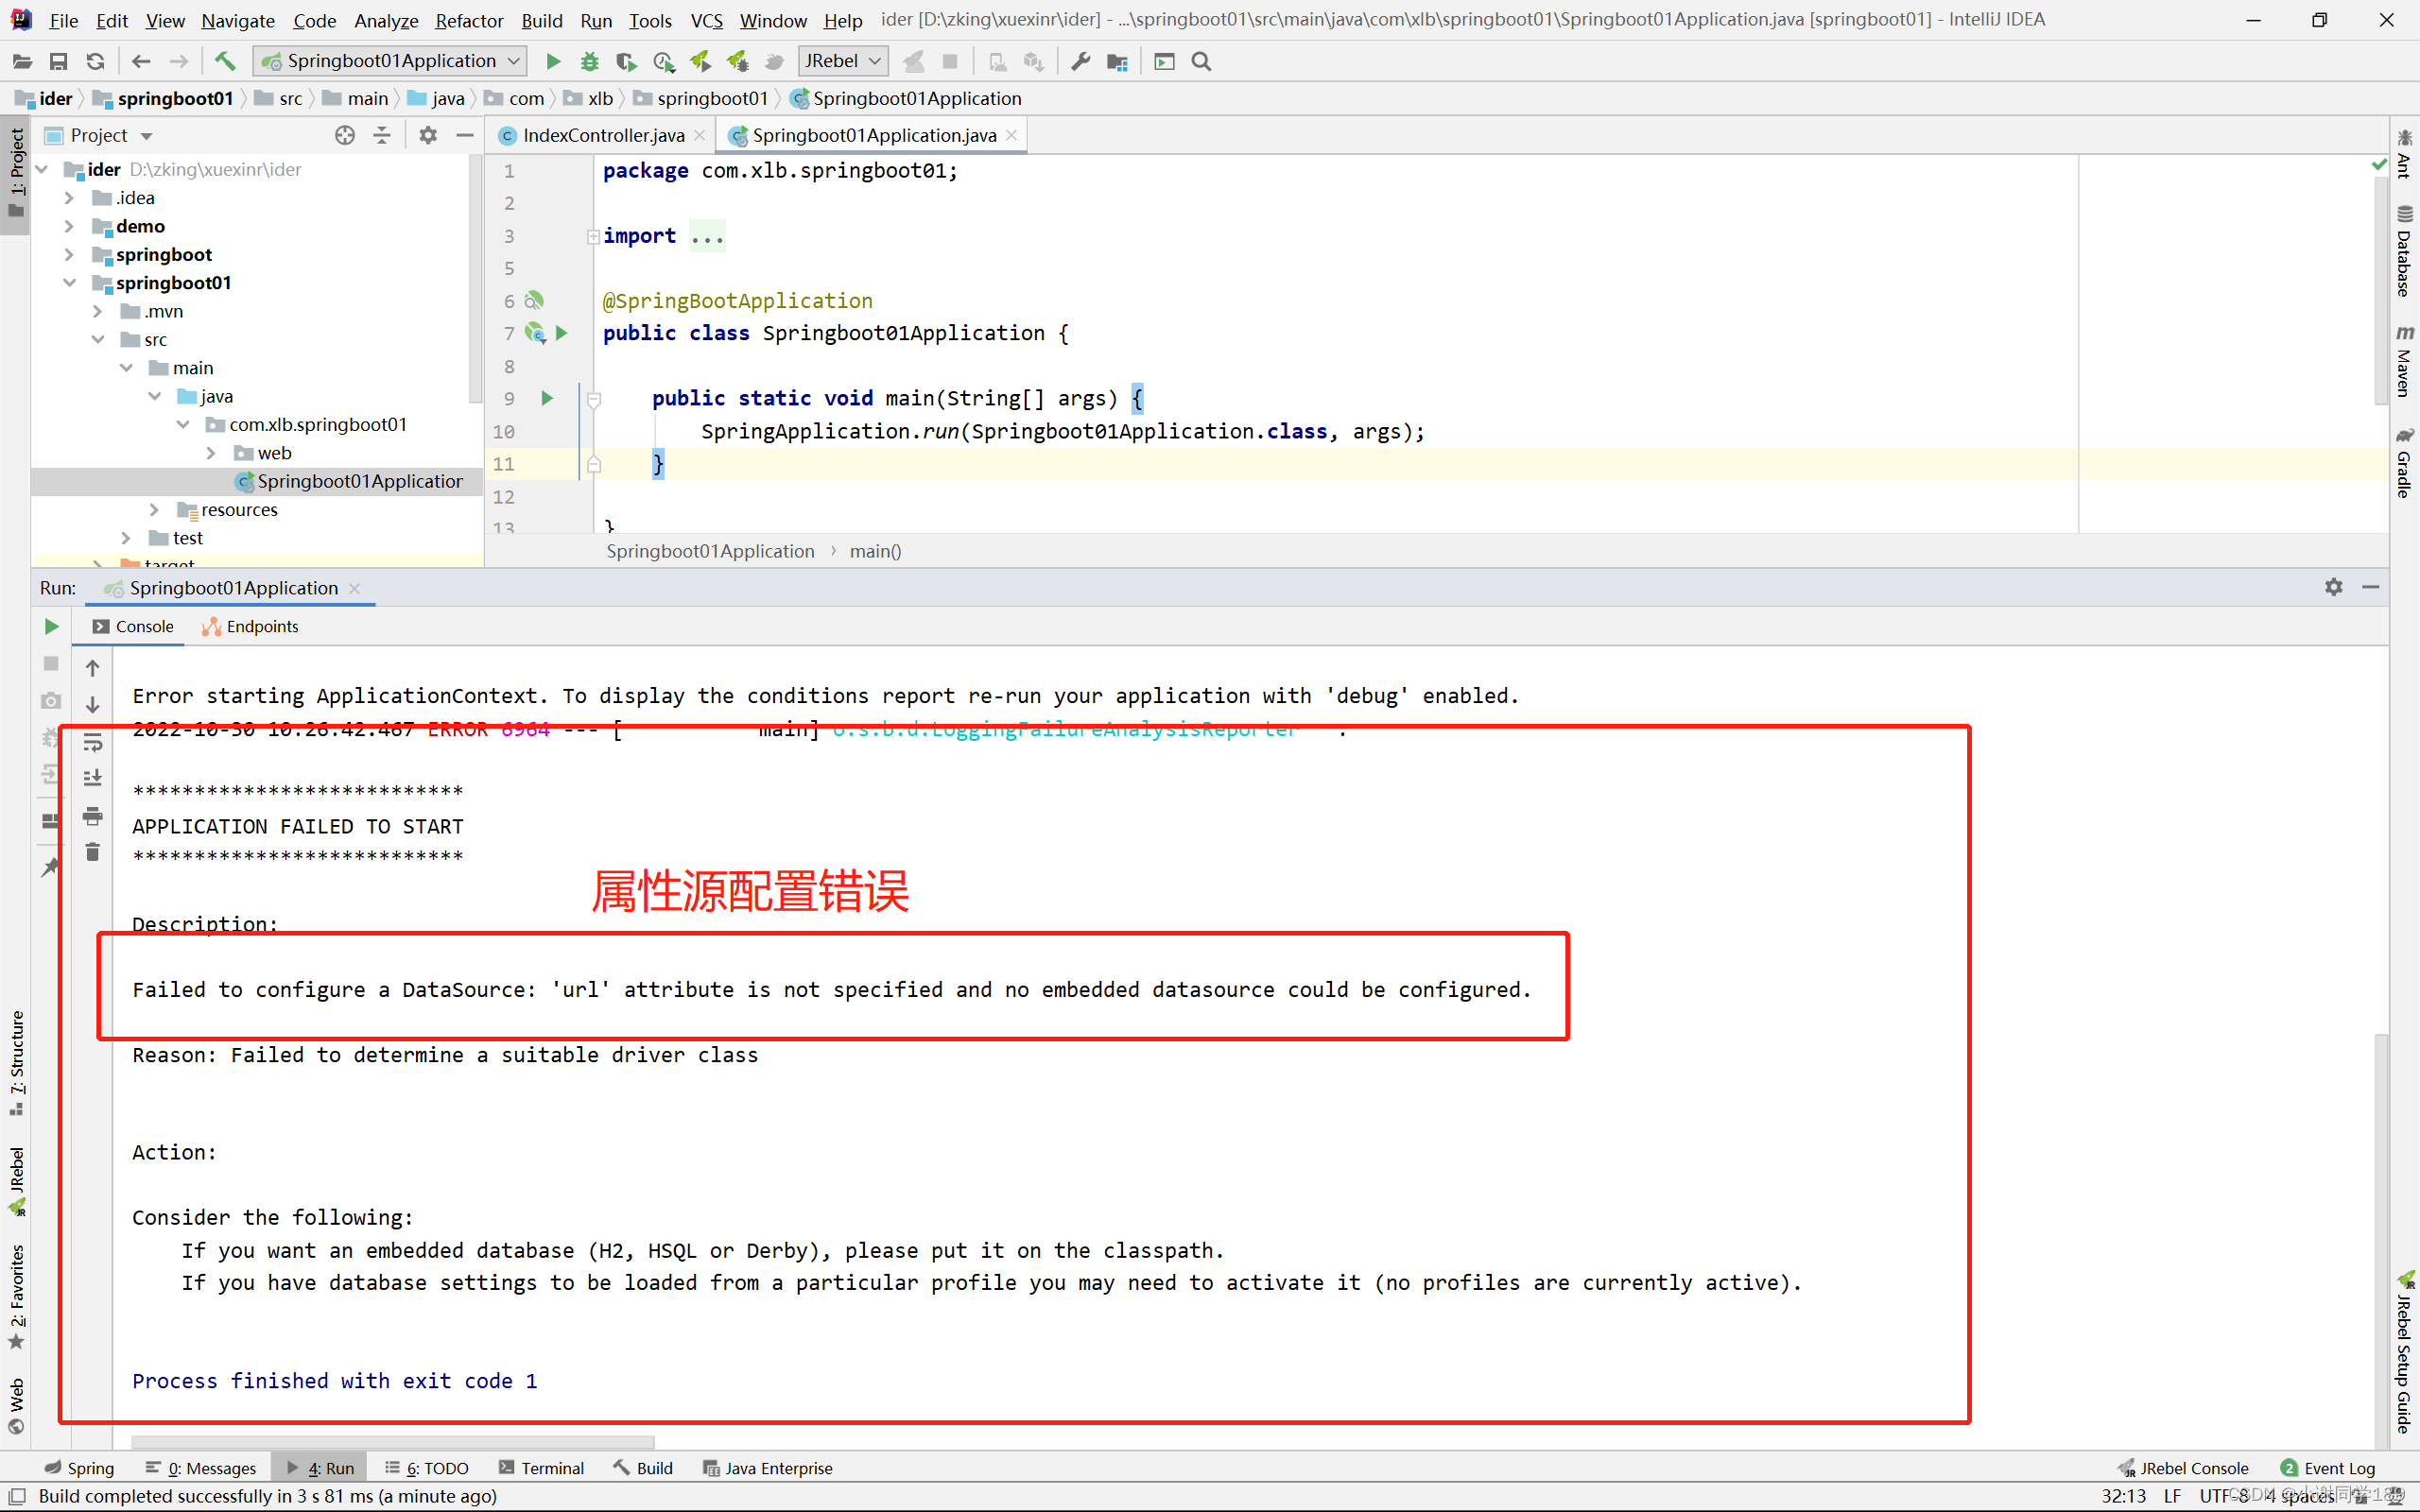
Task: Open Run panel settings gear
Action: (x=2333, y=587)
